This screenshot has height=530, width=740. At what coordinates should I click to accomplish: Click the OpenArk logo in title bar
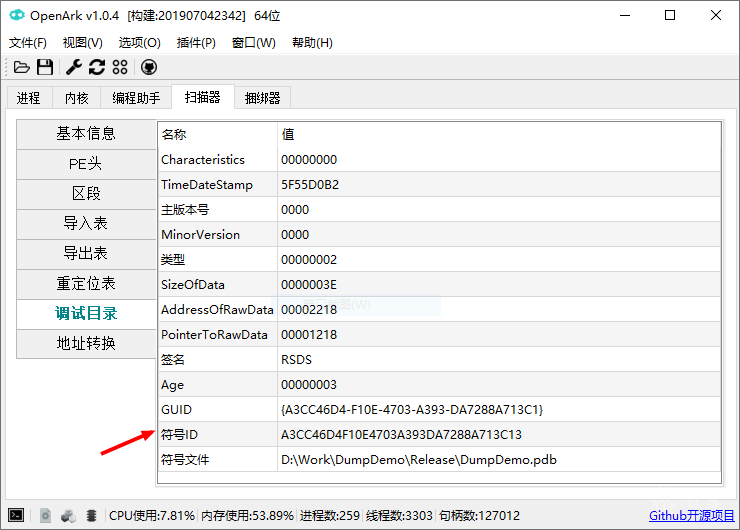pos(17,15)
